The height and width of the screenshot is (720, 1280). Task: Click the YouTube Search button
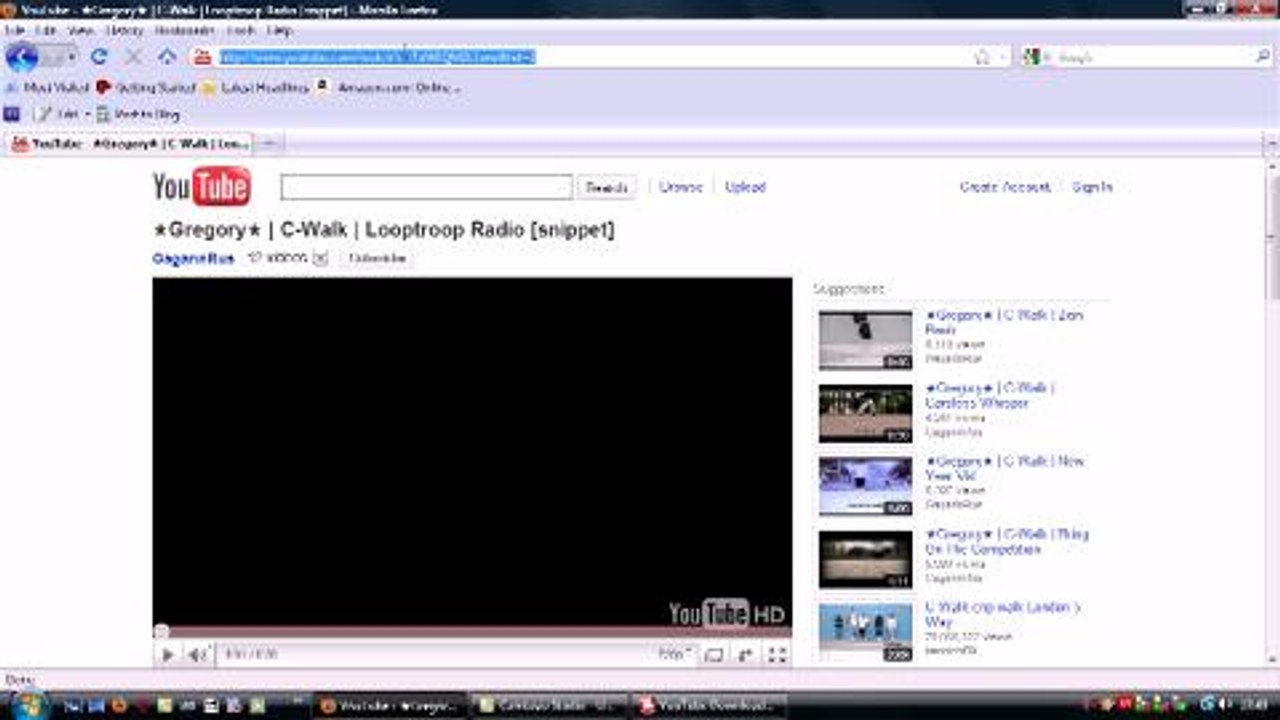click(x=606, y=187)
